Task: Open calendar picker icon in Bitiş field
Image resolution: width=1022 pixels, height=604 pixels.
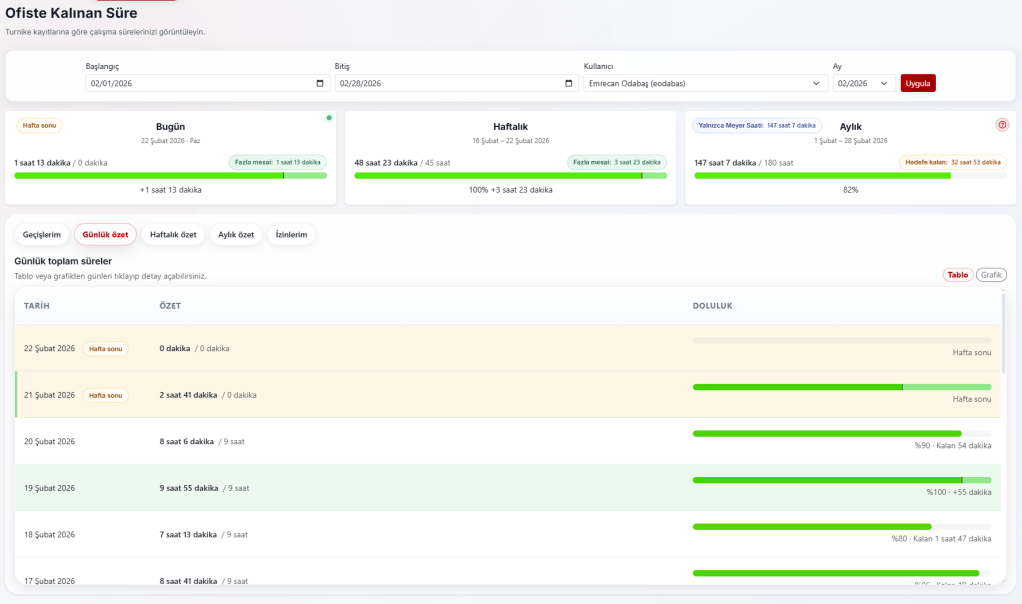Action: pyautogui.click(x=569, y=84)
